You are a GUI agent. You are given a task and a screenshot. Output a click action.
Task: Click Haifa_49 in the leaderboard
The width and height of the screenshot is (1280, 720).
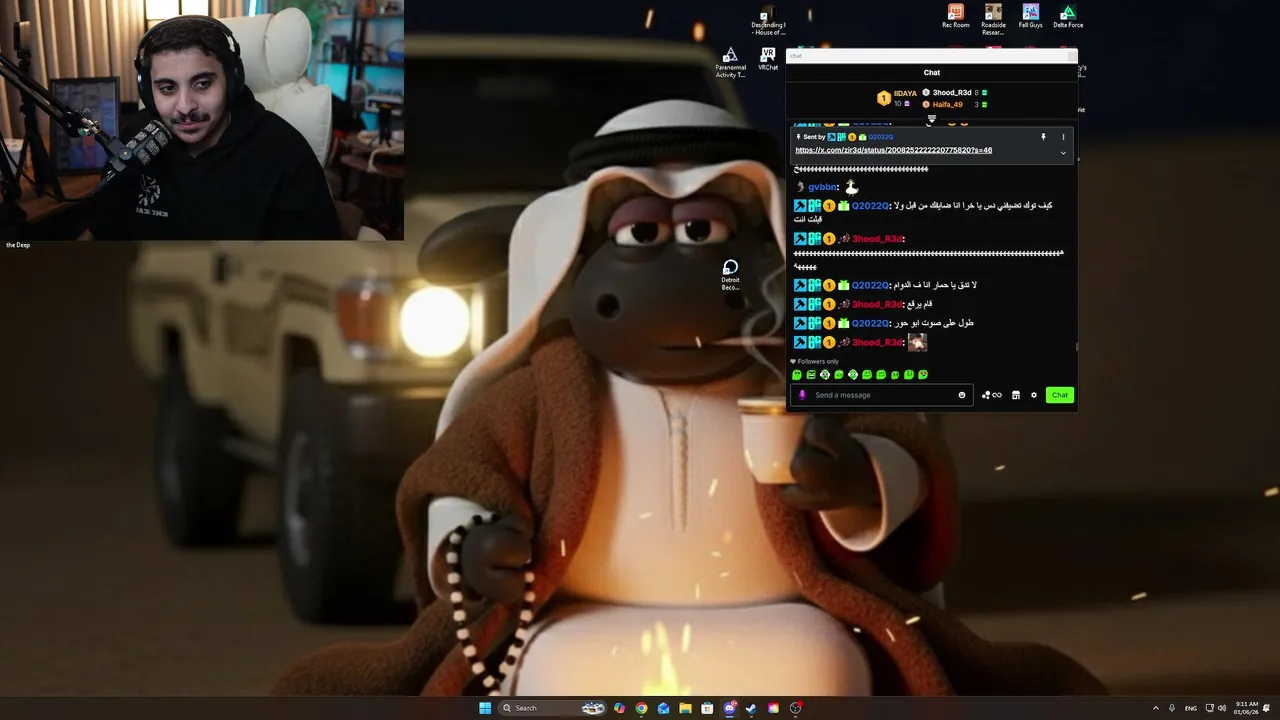coord(947,104)
